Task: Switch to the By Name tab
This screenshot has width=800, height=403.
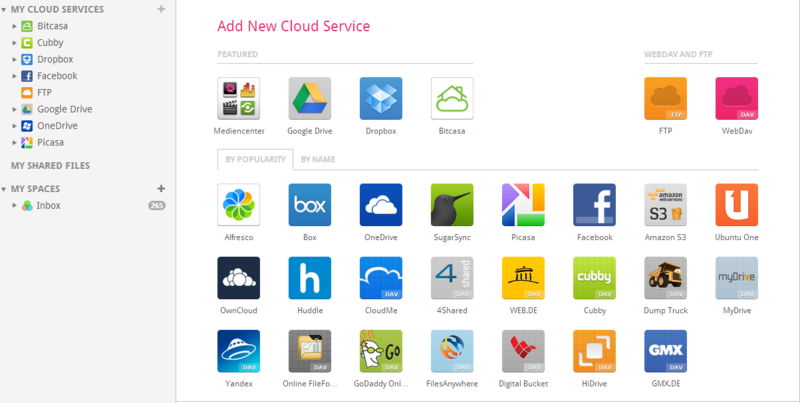Action: [x=318, y=159]
